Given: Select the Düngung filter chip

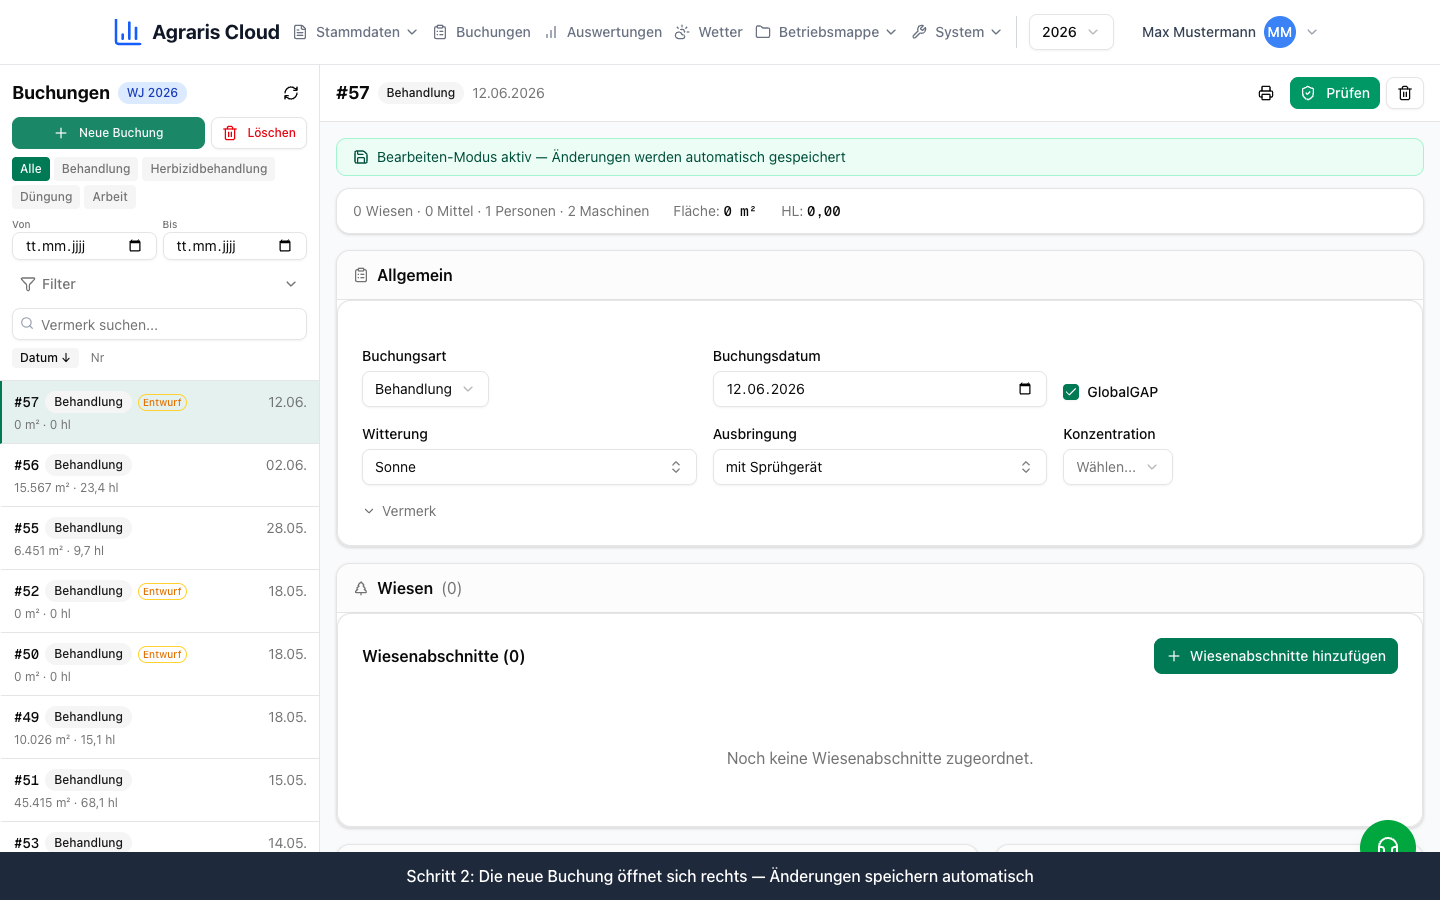Looking at the screenshot, I should [x=46, y=197].
